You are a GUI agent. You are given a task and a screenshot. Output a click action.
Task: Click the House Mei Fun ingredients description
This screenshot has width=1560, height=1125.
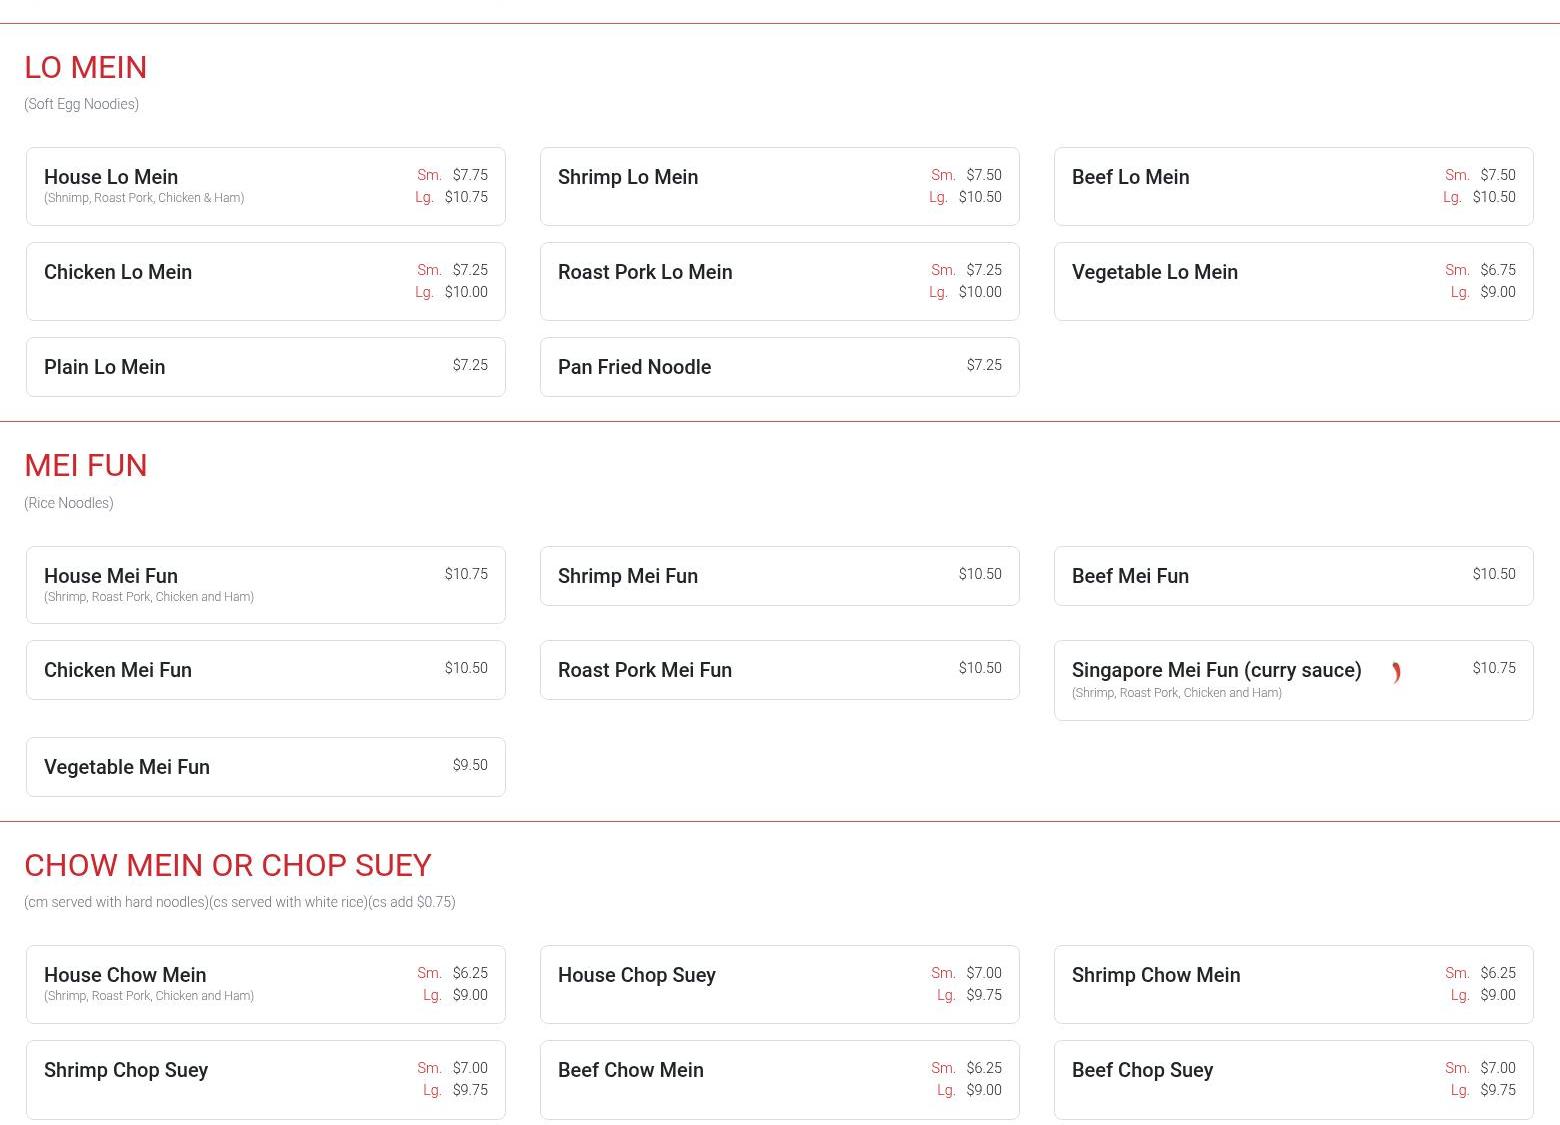tap(149, 597)
